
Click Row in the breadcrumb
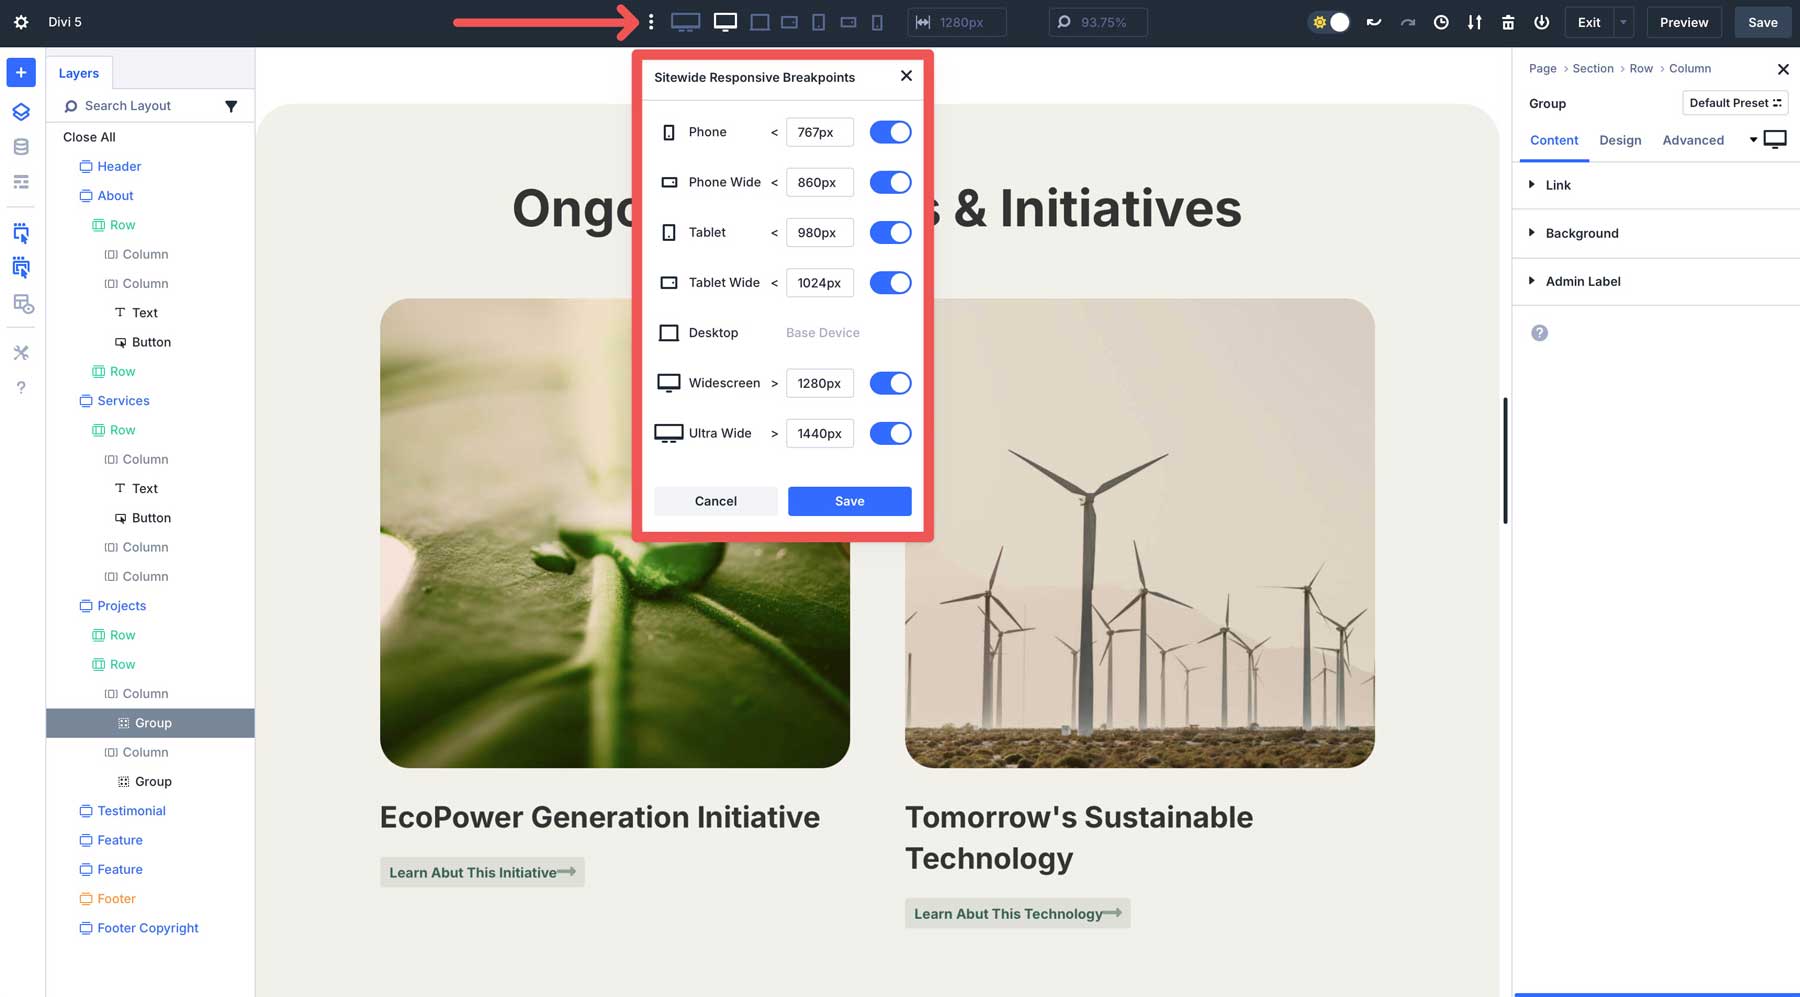pyautogui.click(x=1641, y=68)
